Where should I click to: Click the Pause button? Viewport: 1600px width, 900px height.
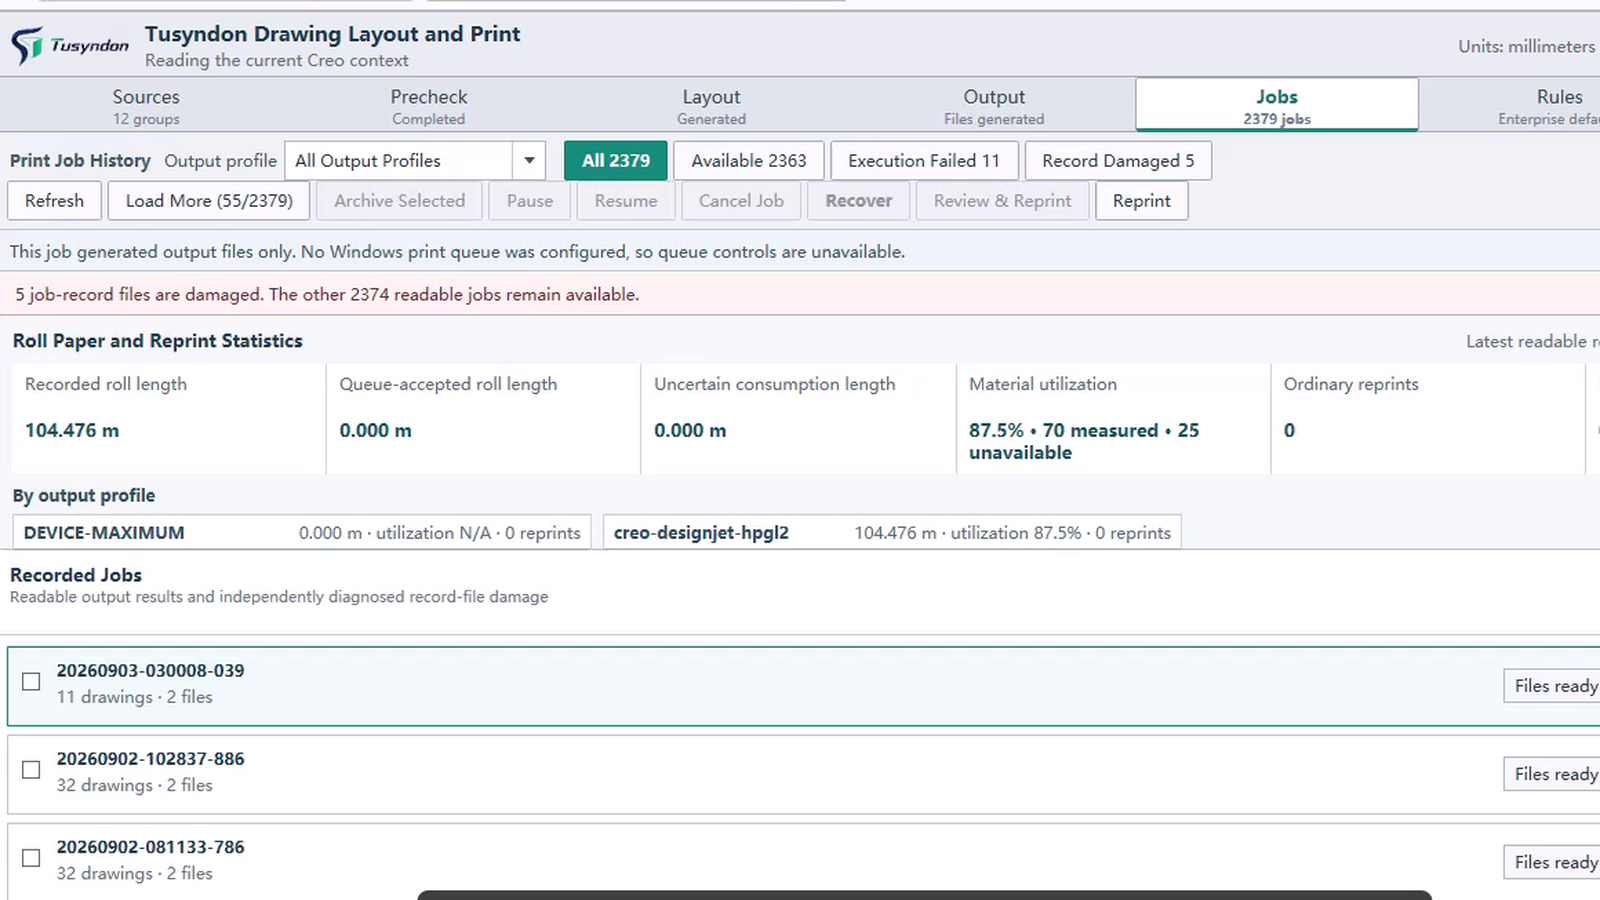click(x=530, y=200)
